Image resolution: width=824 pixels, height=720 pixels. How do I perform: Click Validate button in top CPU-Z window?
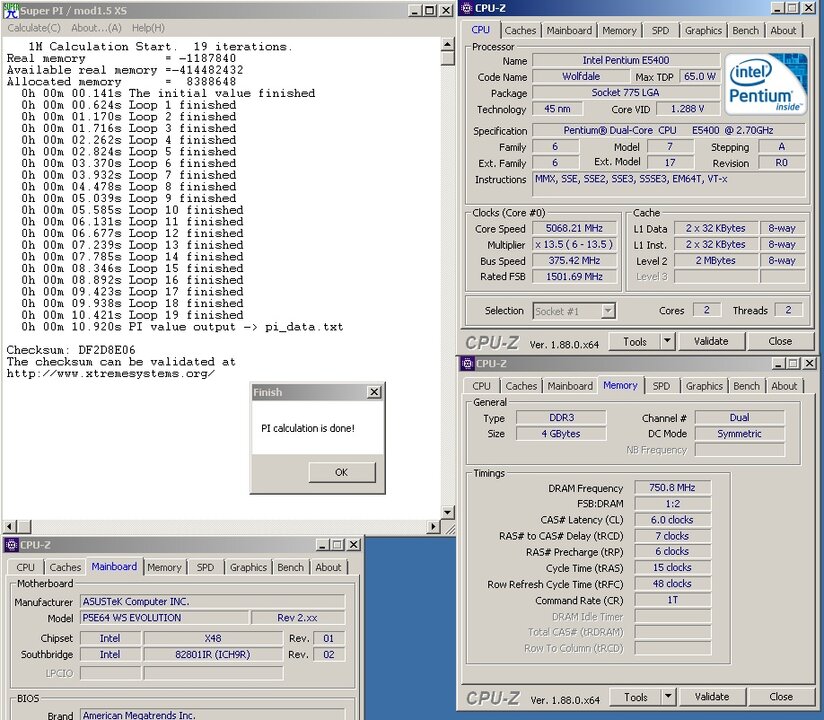[711, 342]
